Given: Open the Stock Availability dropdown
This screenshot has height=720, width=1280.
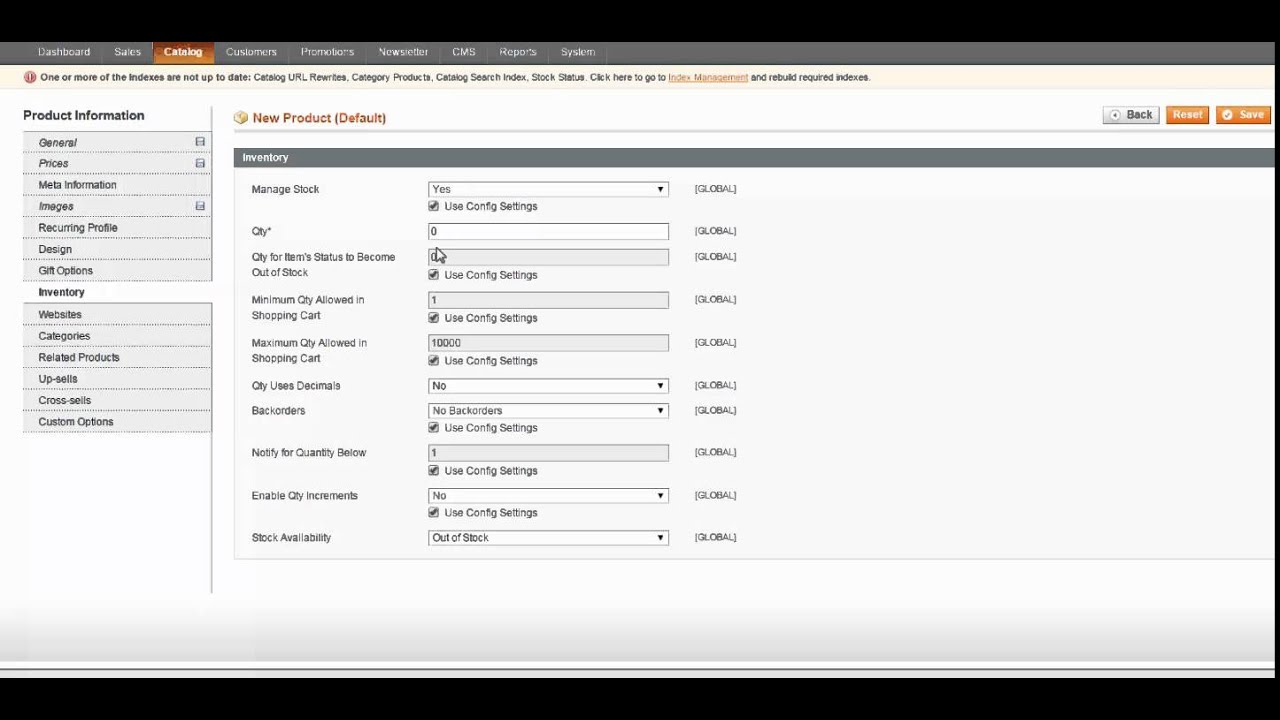Looking at the screenshot, I should (x=548, y=538).
